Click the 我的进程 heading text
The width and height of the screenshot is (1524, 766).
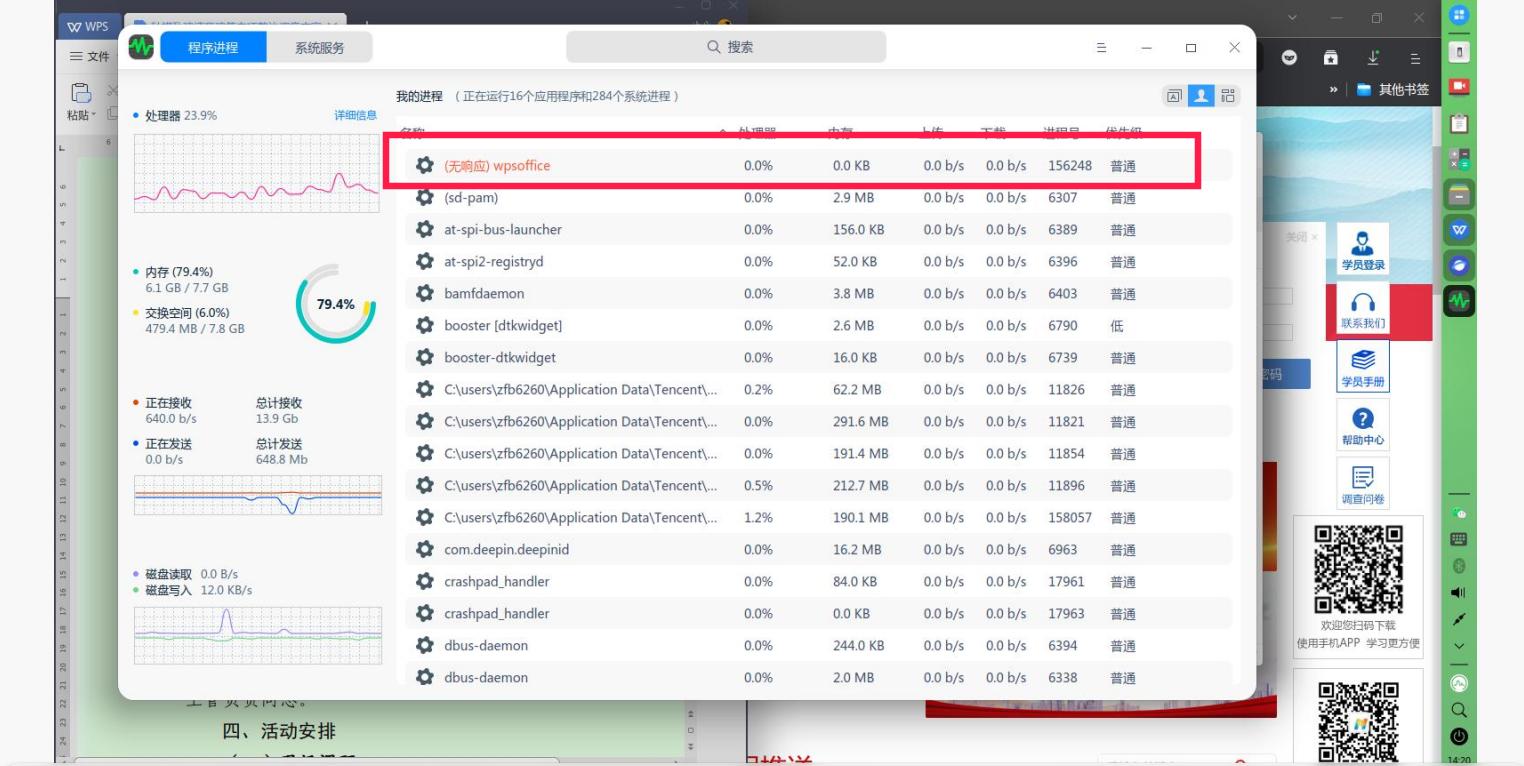(x=419, y=96)
